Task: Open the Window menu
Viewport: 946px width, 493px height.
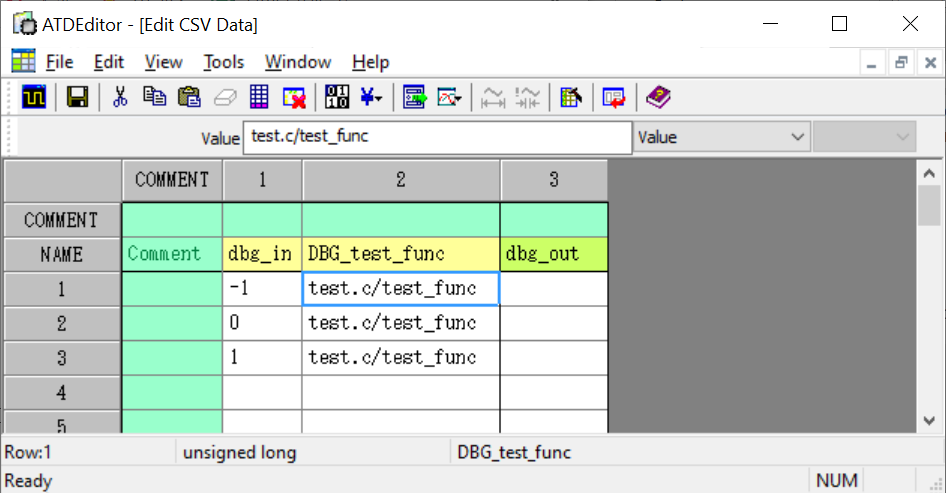Action: [x=297, y=62]
